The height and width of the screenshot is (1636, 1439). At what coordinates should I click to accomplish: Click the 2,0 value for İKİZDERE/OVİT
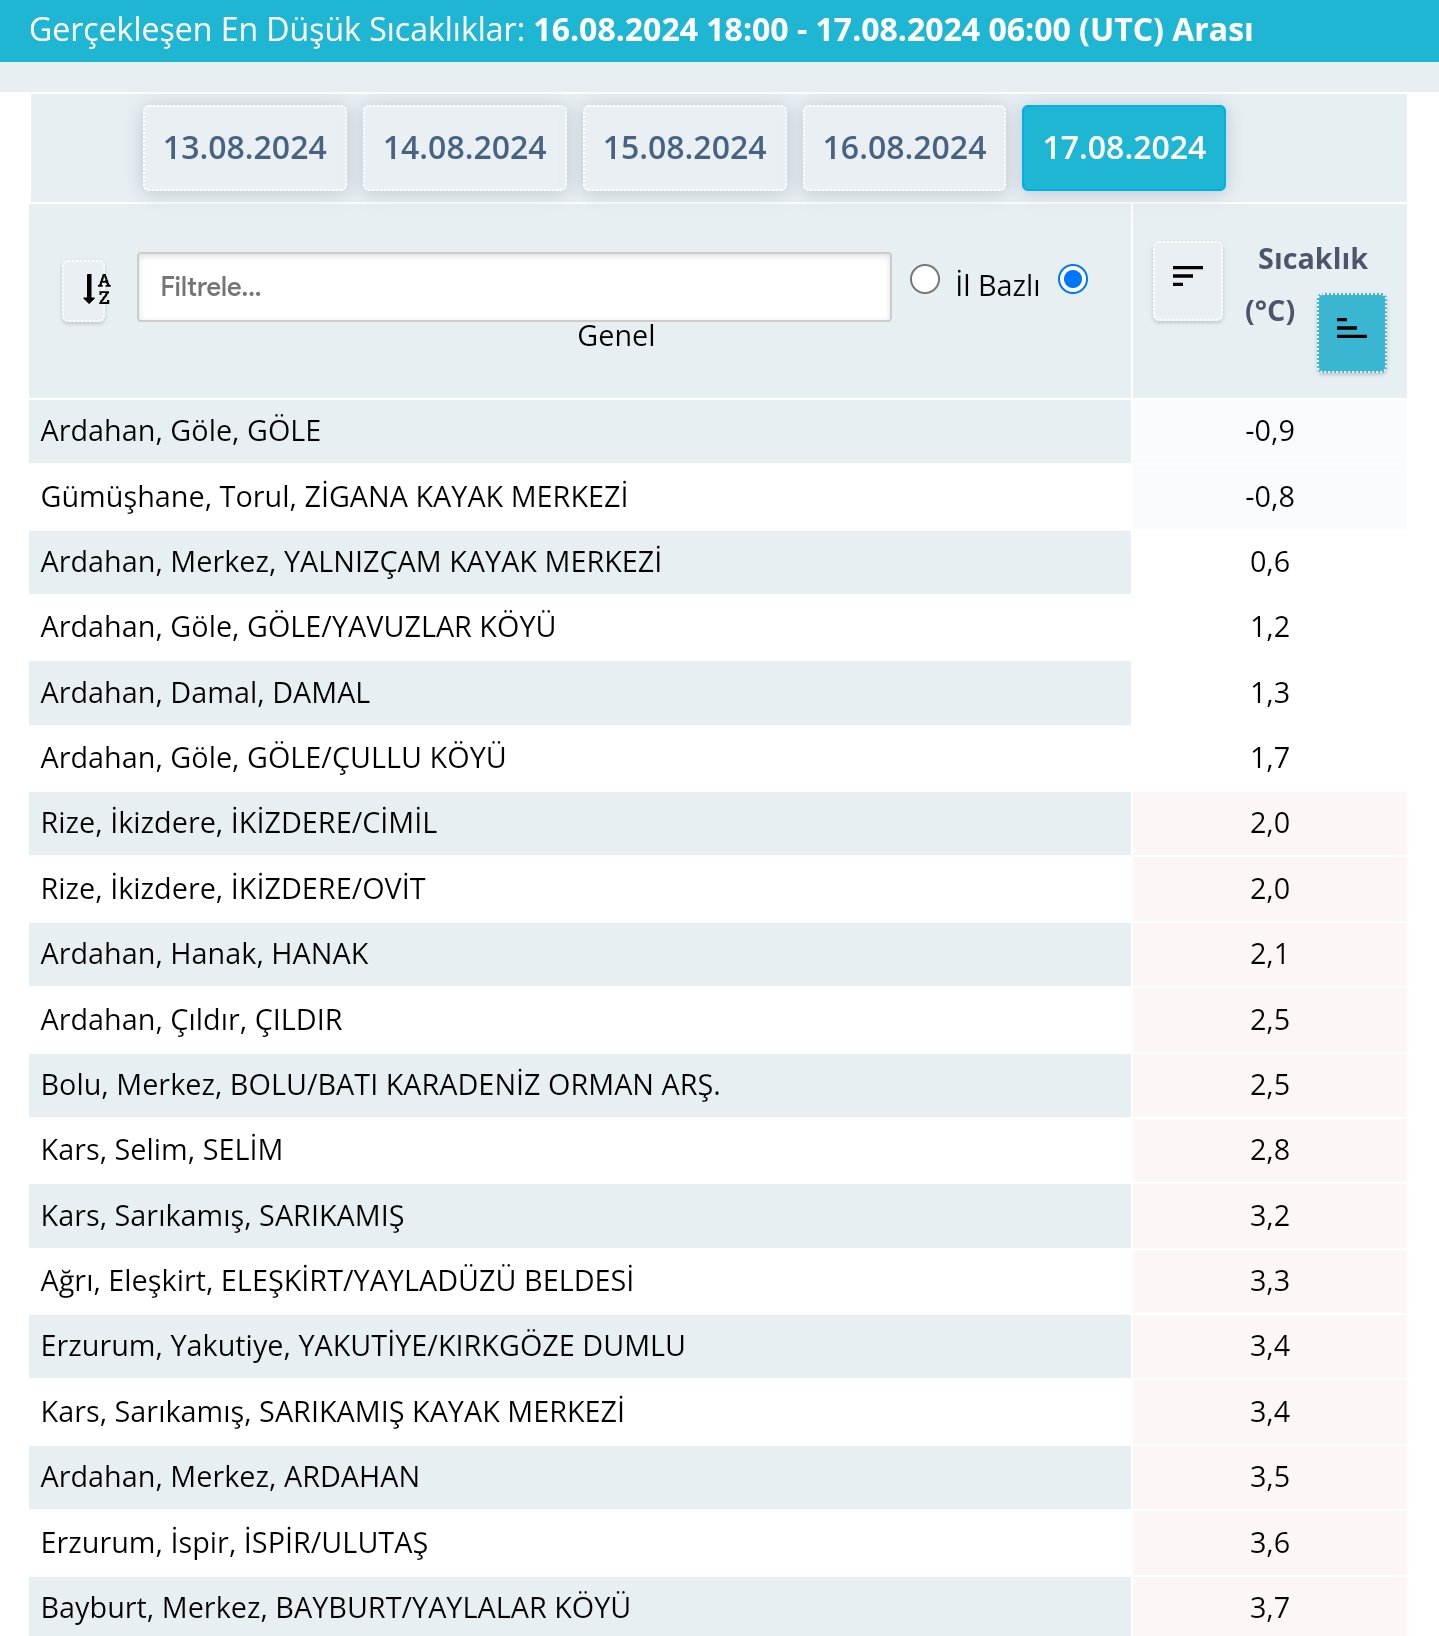coord(1269,889)
